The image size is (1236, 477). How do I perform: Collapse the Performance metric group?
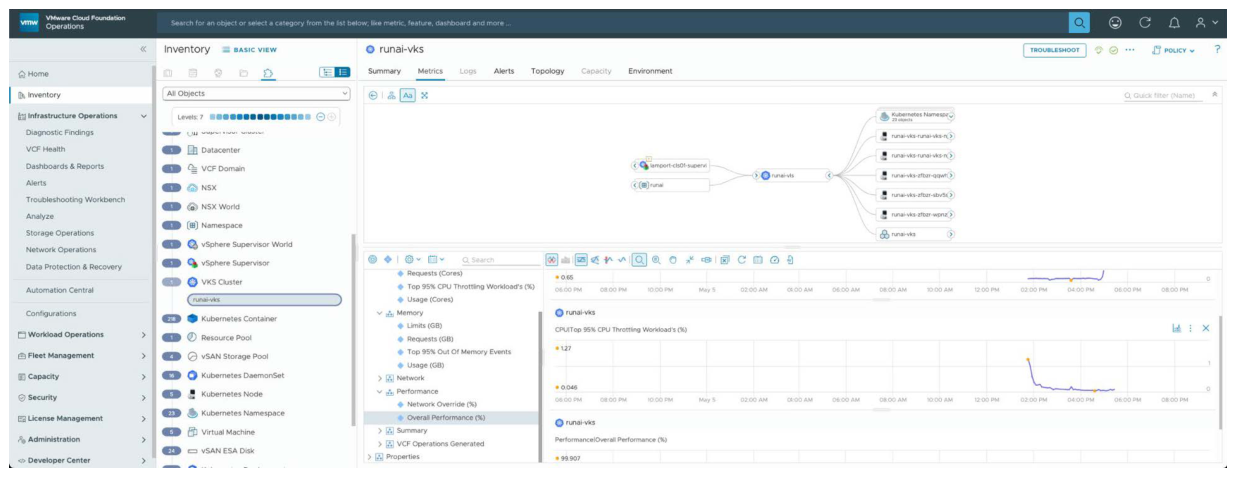point(380,392)
